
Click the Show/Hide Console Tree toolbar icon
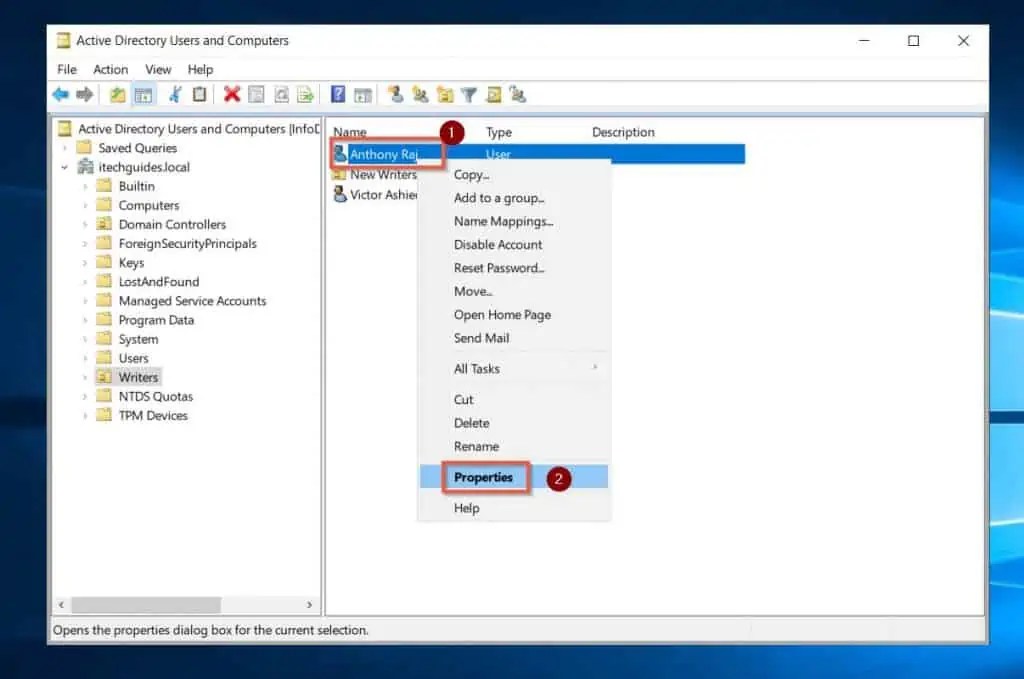pyautogui.click(x=143, y=93)
